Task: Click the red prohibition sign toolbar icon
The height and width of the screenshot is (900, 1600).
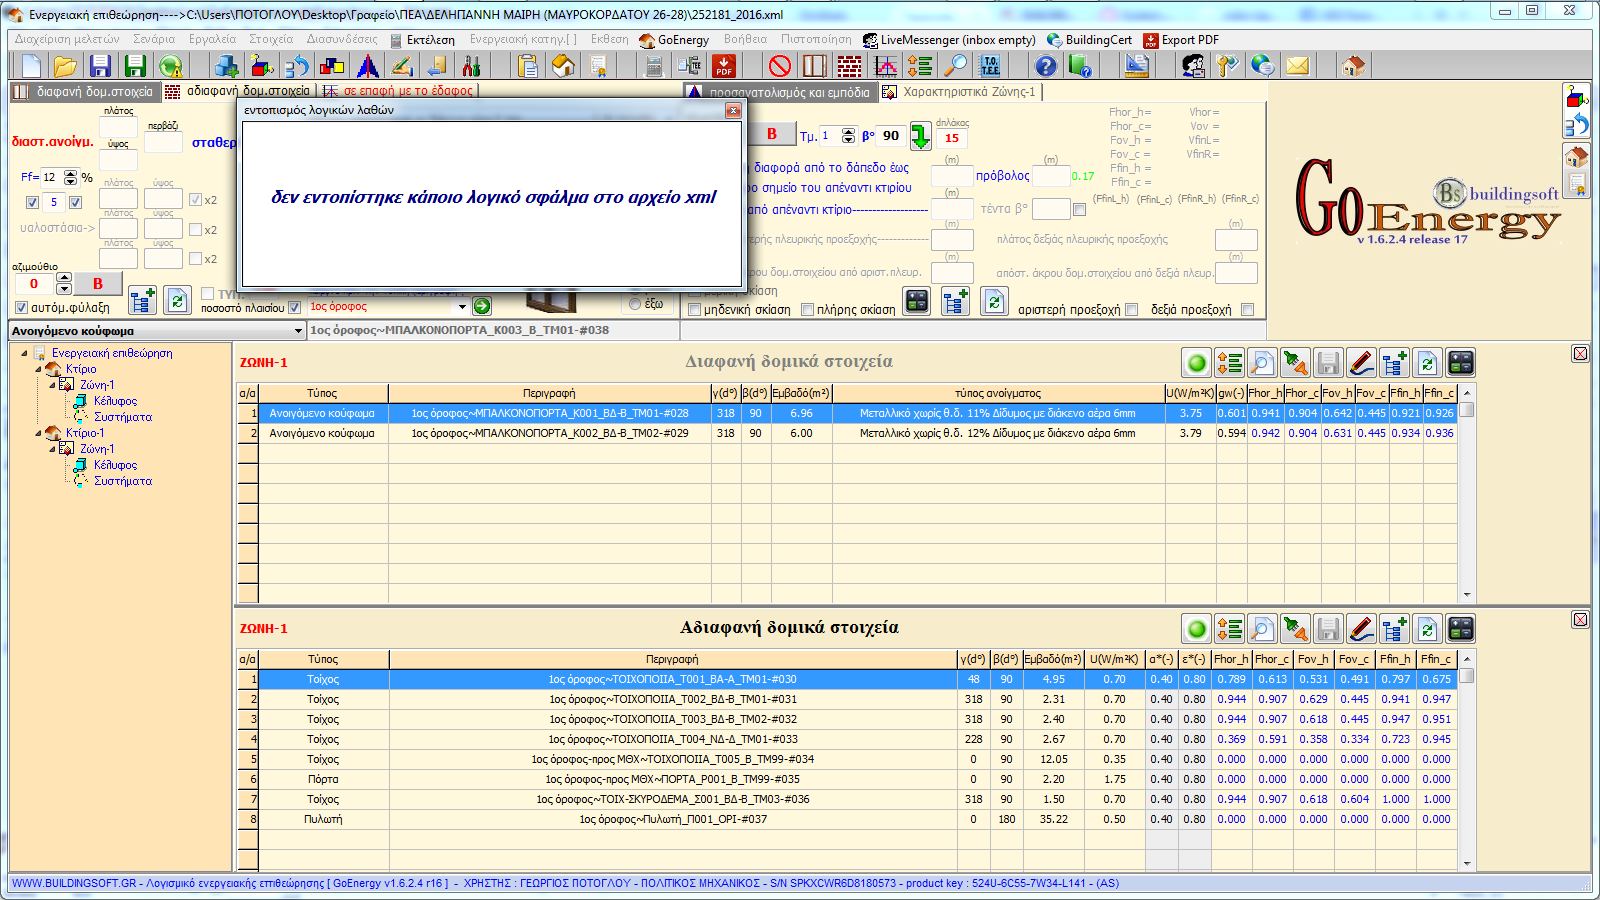Action: pyautogui.click(x=780, y=66)
